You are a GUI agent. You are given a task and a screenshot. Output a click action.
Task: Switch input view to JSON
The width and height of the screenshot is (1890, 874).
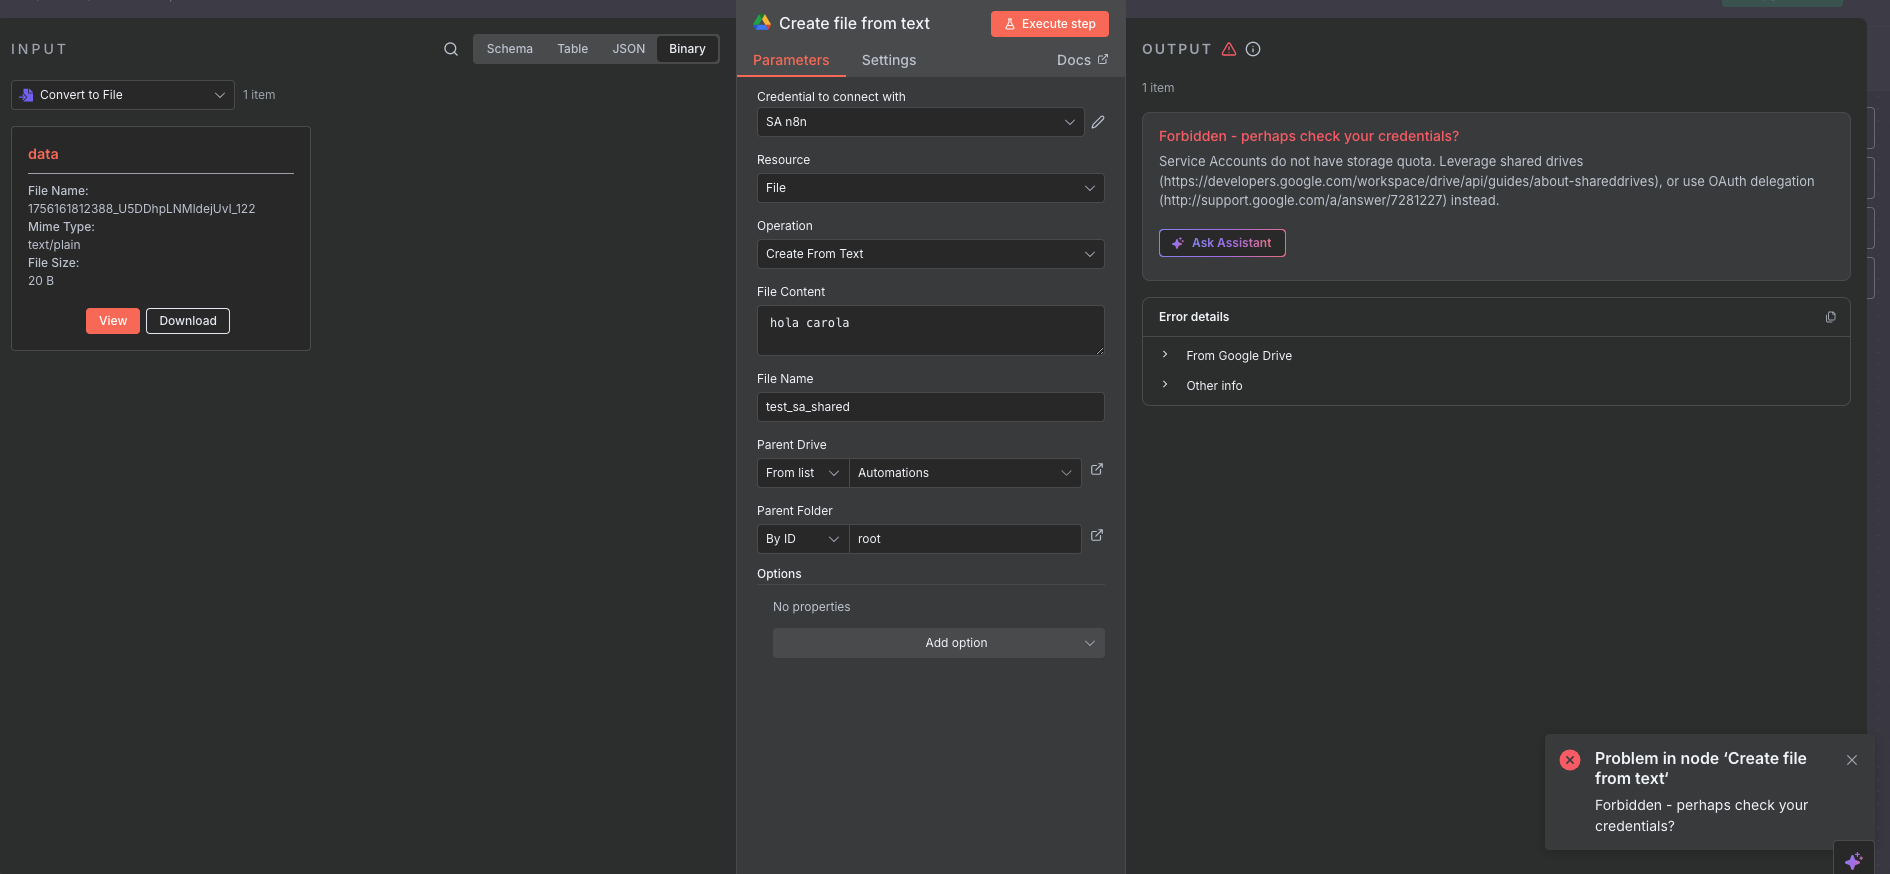[628, 49]
